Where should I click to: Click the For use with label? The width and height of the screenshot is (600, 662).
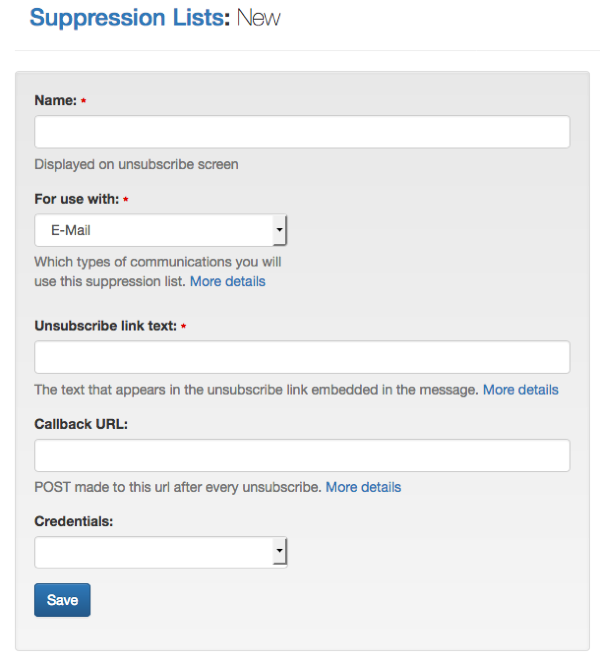[77, 199]
